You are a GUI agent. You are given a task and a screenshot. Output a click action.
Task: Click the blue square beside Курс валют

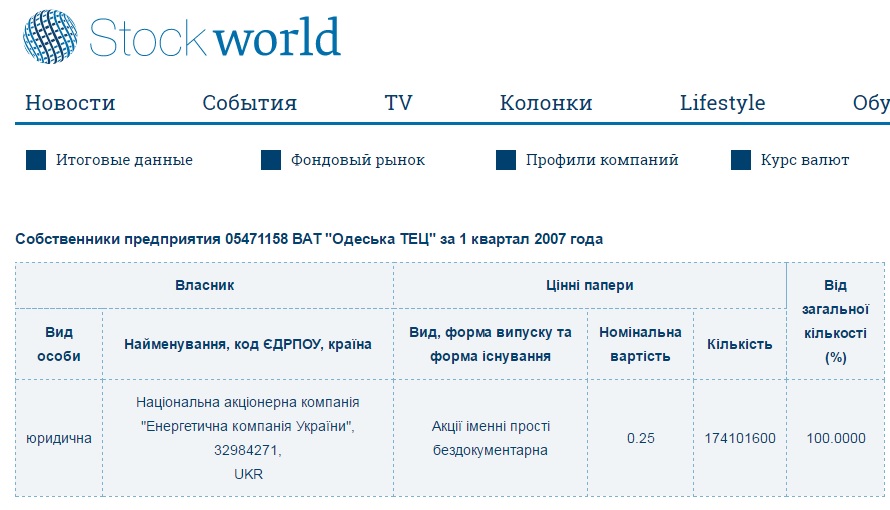tap(741, 160)
